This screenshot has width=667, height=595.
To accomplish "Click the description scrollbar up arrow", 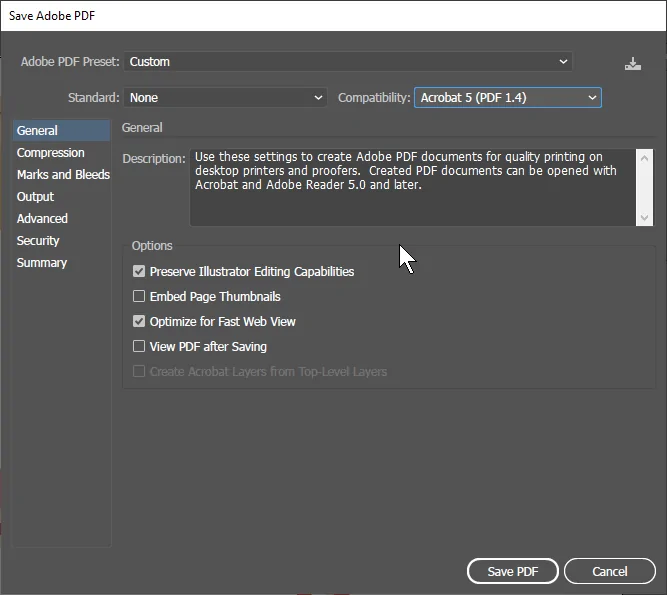I will click(646, 159).
